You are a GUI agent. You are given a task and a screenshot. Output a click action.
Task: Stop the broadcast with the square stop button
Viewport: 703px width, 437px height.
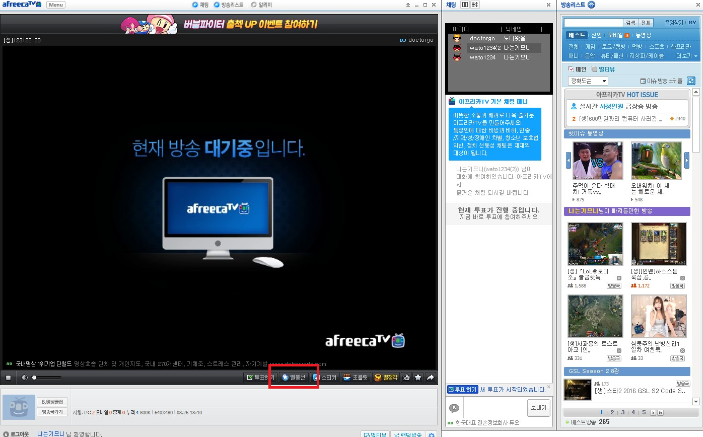tap(8, 377)
